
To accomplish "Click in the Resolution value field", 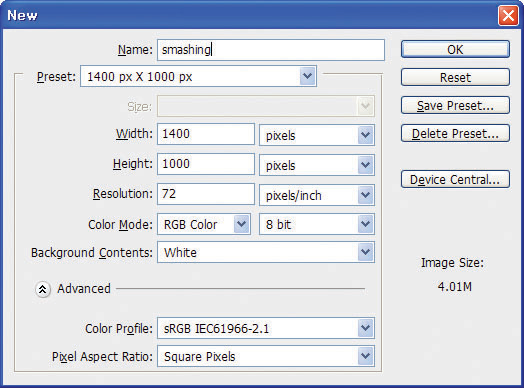I will click(206, 194).
